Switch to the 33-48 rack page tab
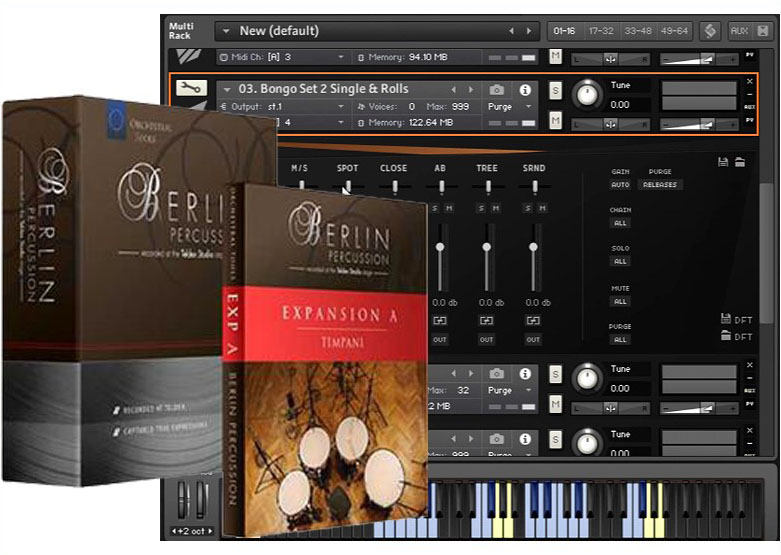This screenshot has width=781, height=555. pos(637,31)
